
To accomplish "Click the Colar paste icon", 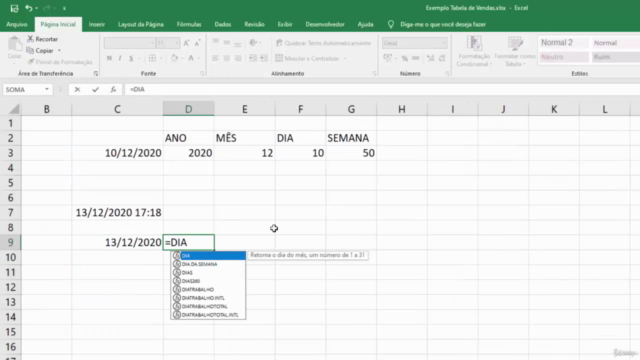I will click(x=15, y=43).
